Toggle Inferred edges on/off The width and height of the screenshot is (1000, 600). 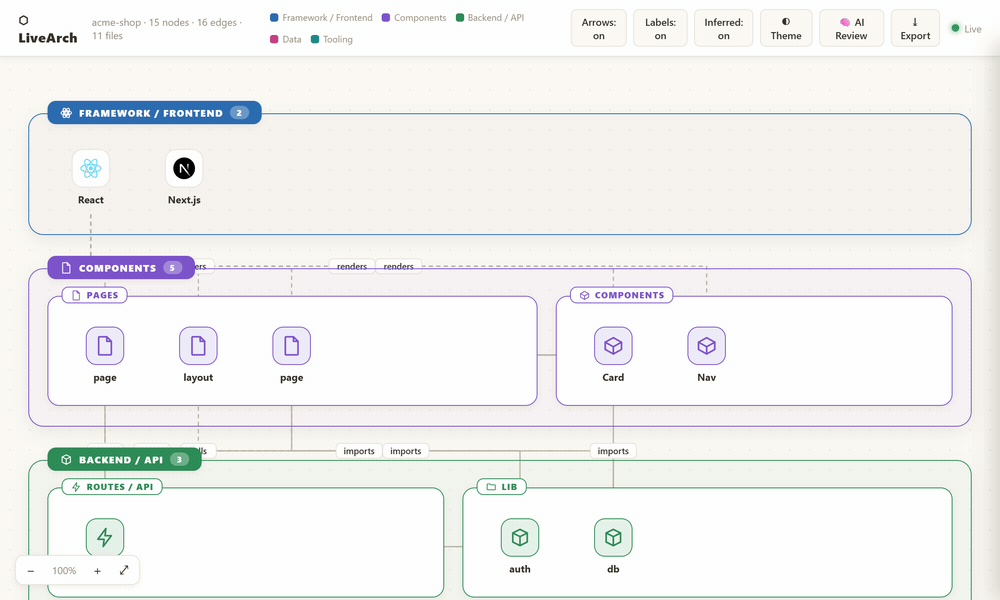click(723, 29)
